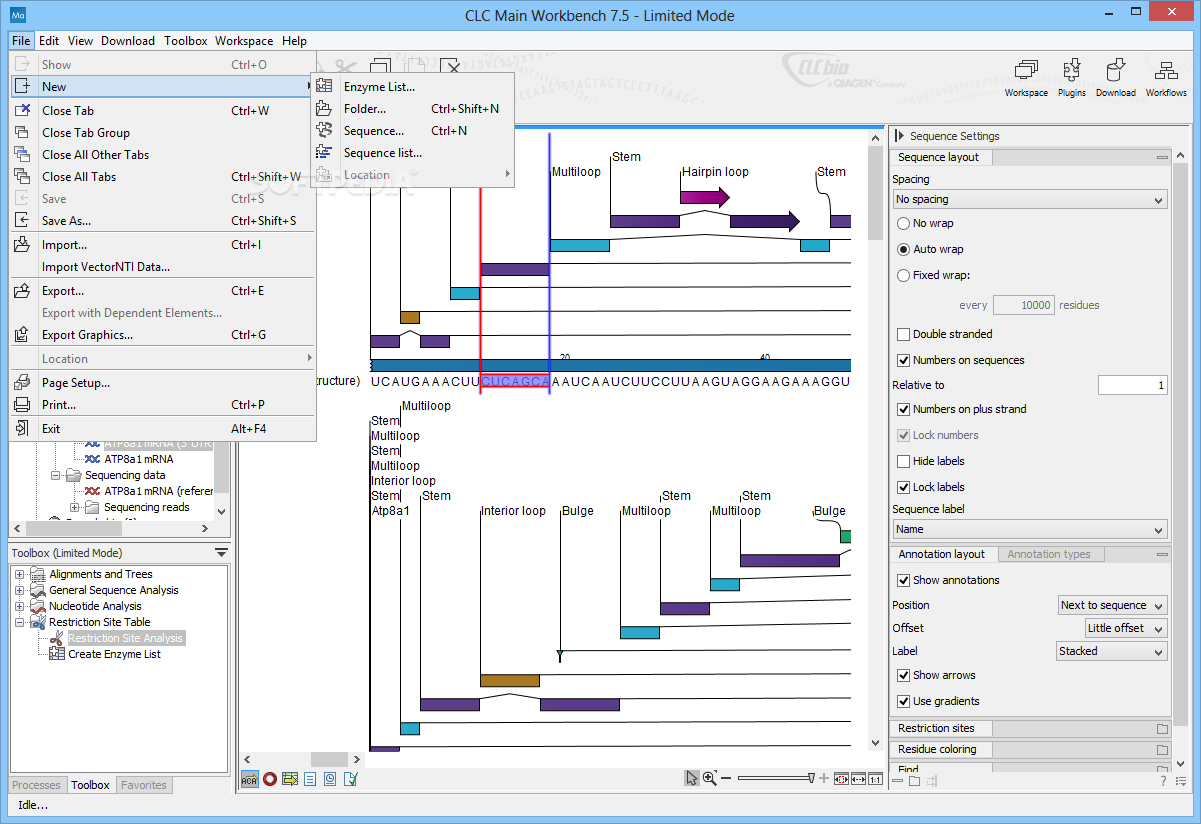Image resolution: width=1201 pixels, height=824 pixels.
Task: Click the zoom out minus icon
Action: click(x=727, y=779)
